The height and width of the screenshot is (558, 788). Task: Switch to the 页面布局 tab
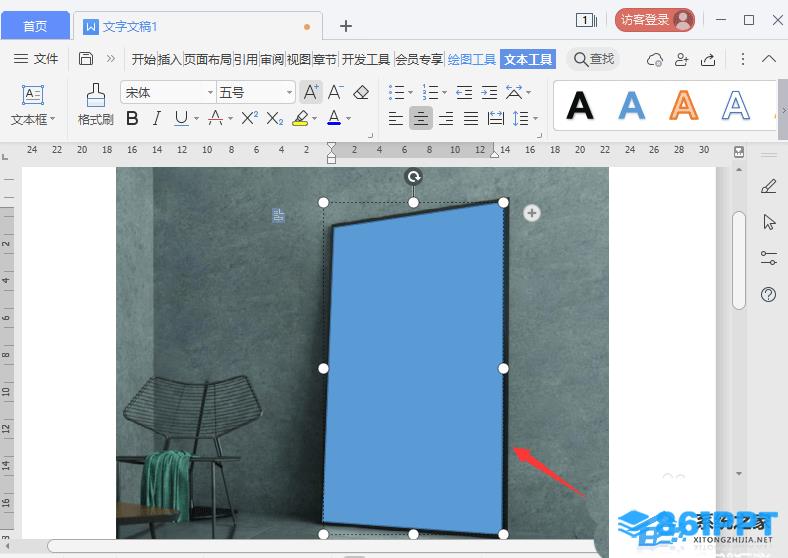208,59
